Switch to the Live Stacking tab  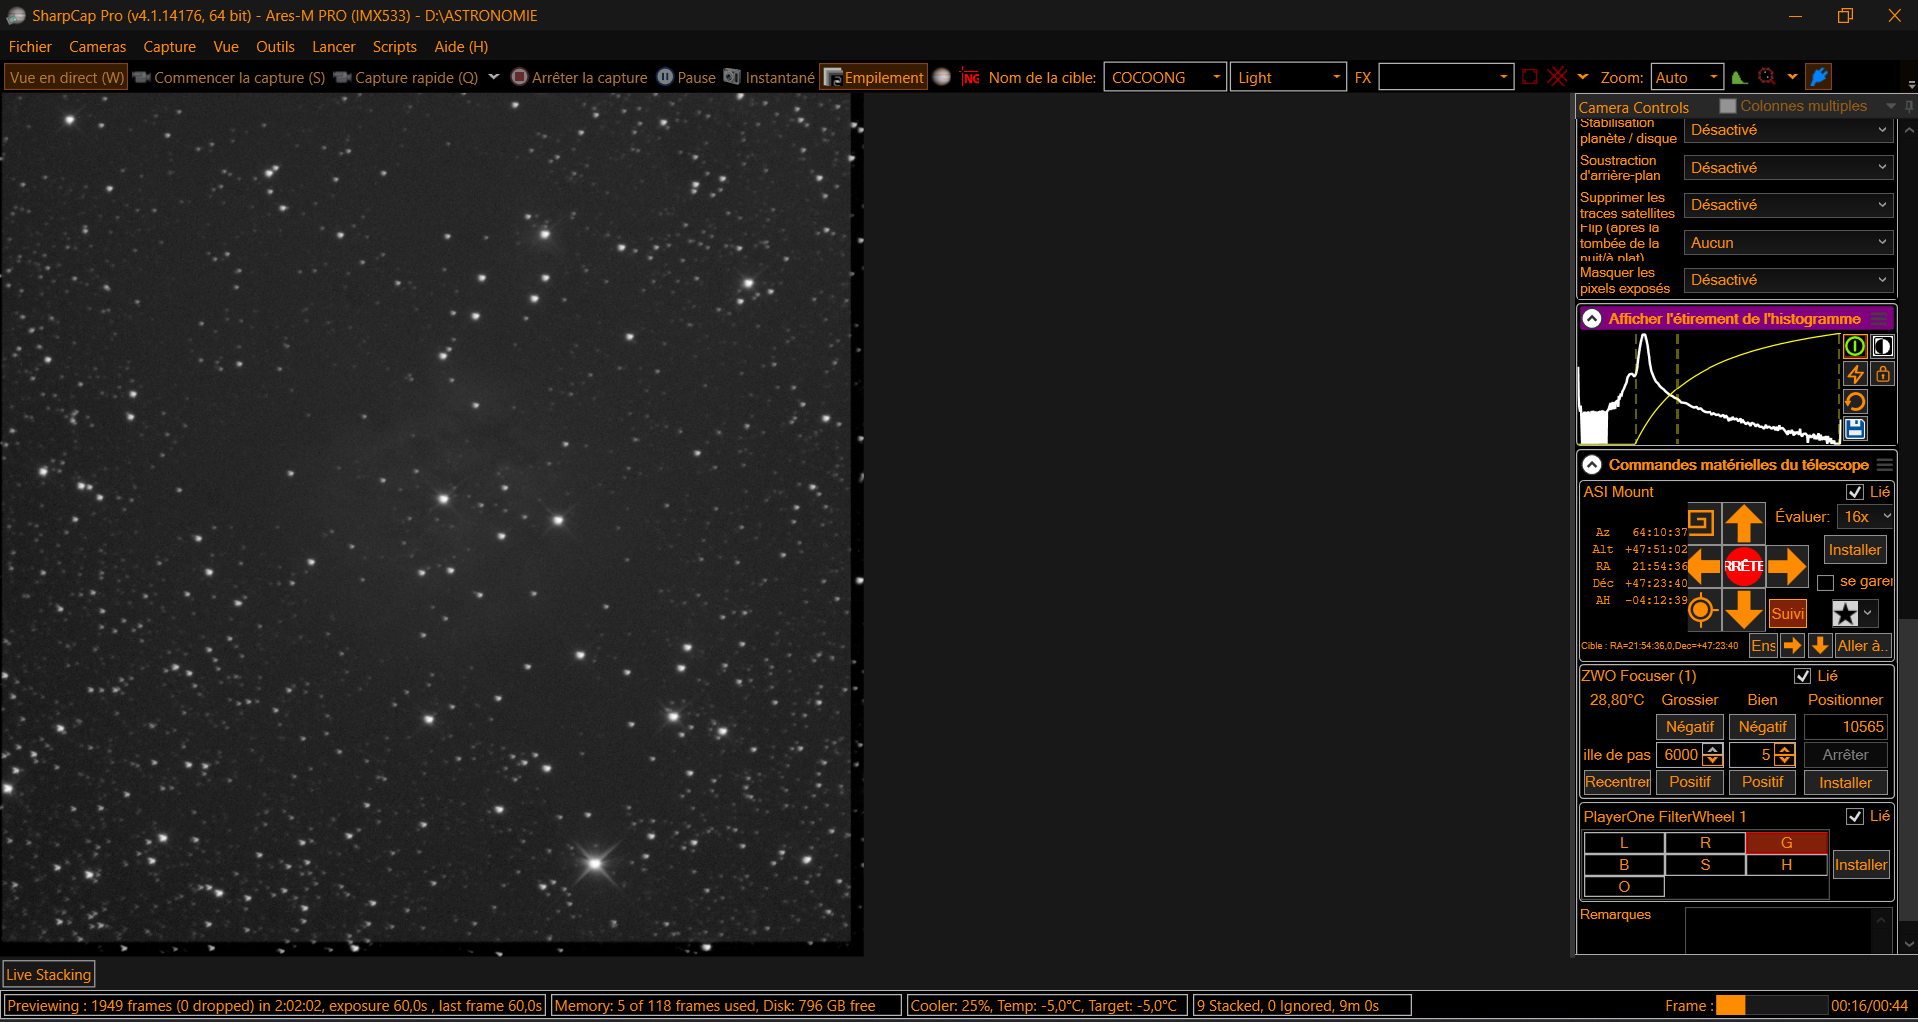tap(49, 974)
